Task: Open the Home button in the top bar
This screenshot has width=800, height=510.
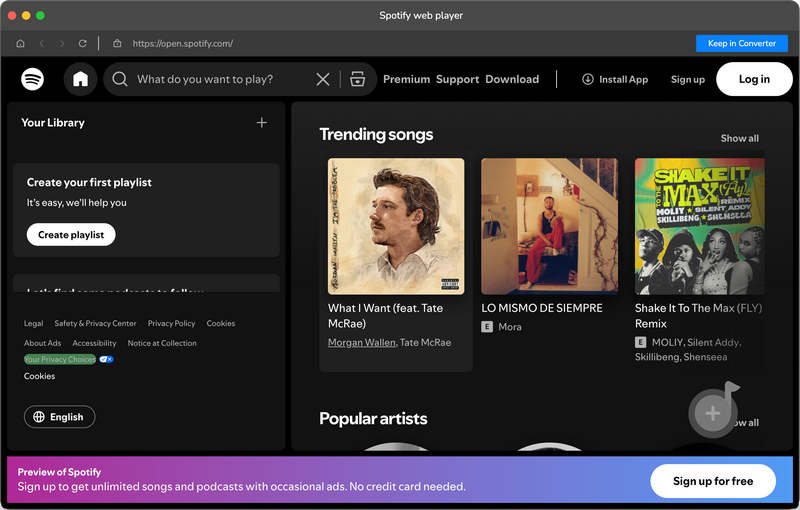Action: click(80, 79)
